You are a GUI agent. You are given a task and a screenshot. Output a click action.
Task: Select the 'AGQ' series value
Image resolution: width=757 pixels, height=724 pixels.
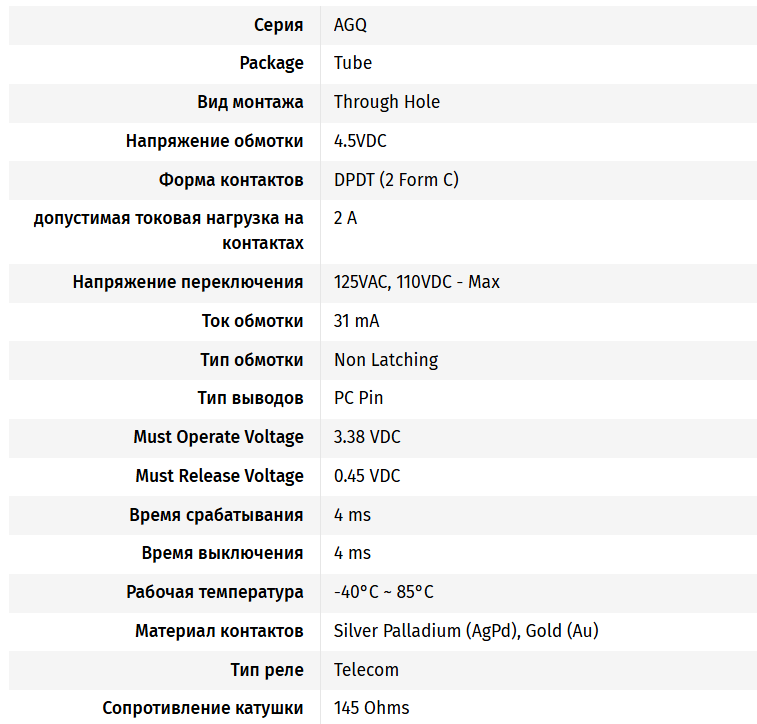(351, 24)
